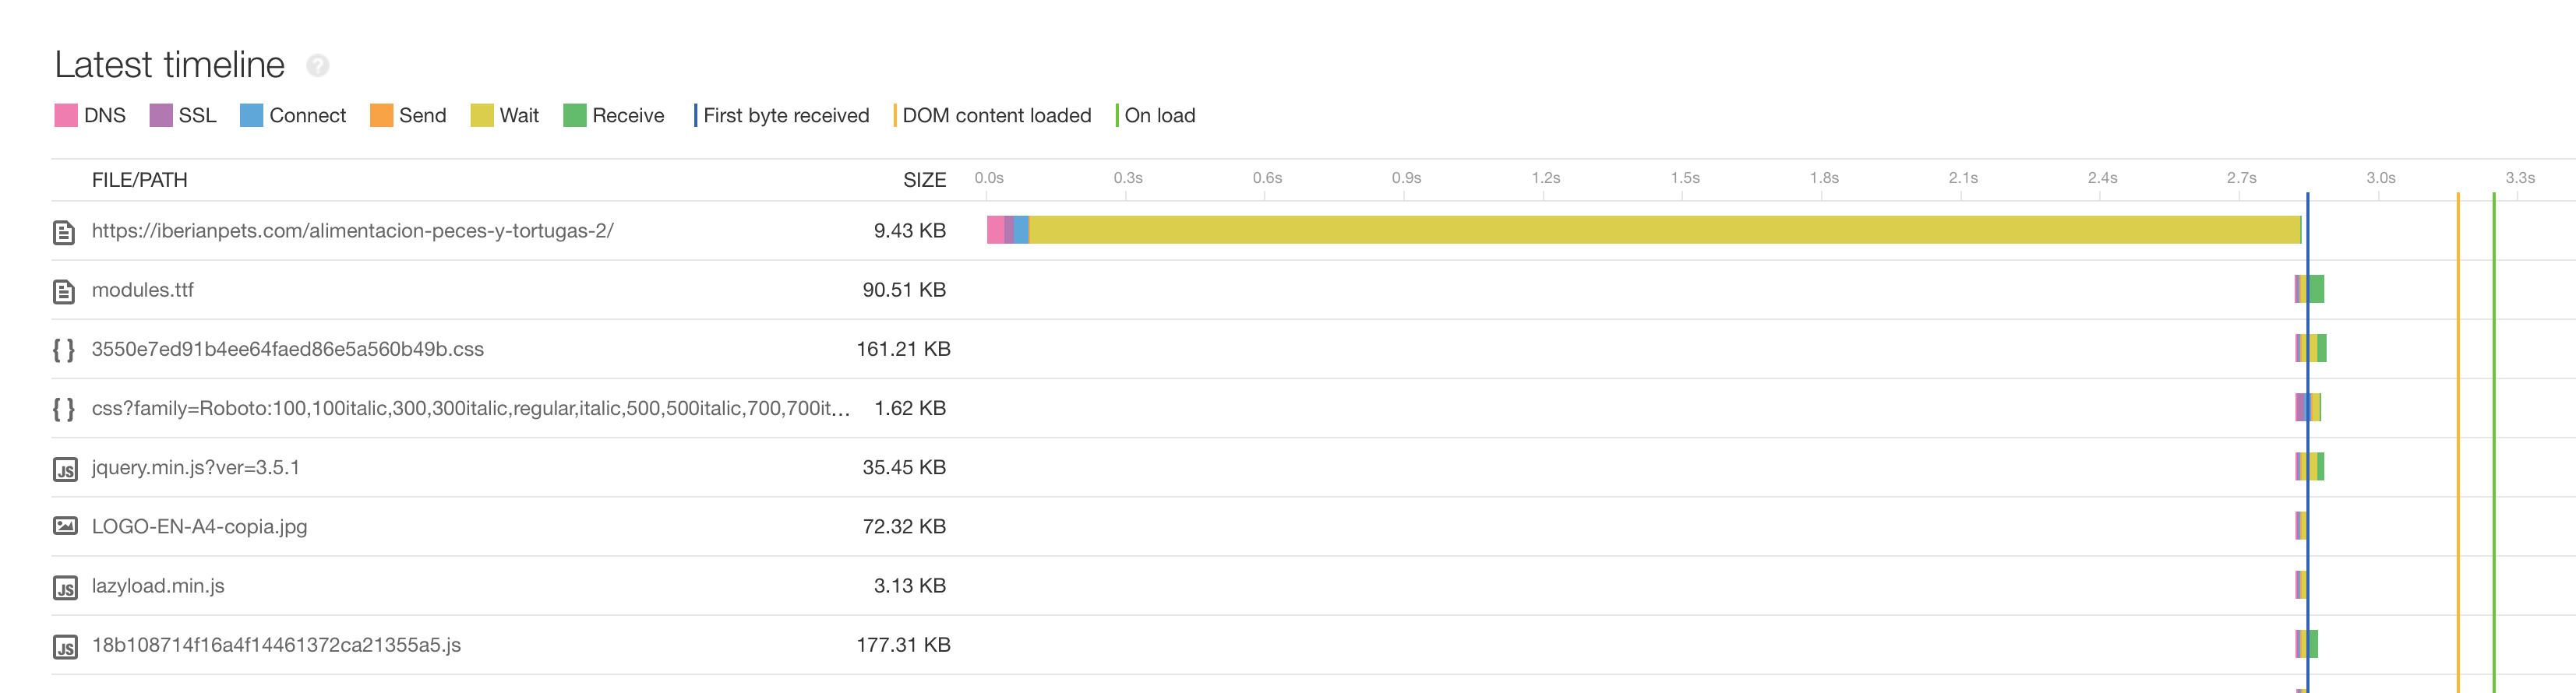Click the document icon for iberianpets.com URL row
Viewport: 2576px width, 693px height.
click(64, 232)
